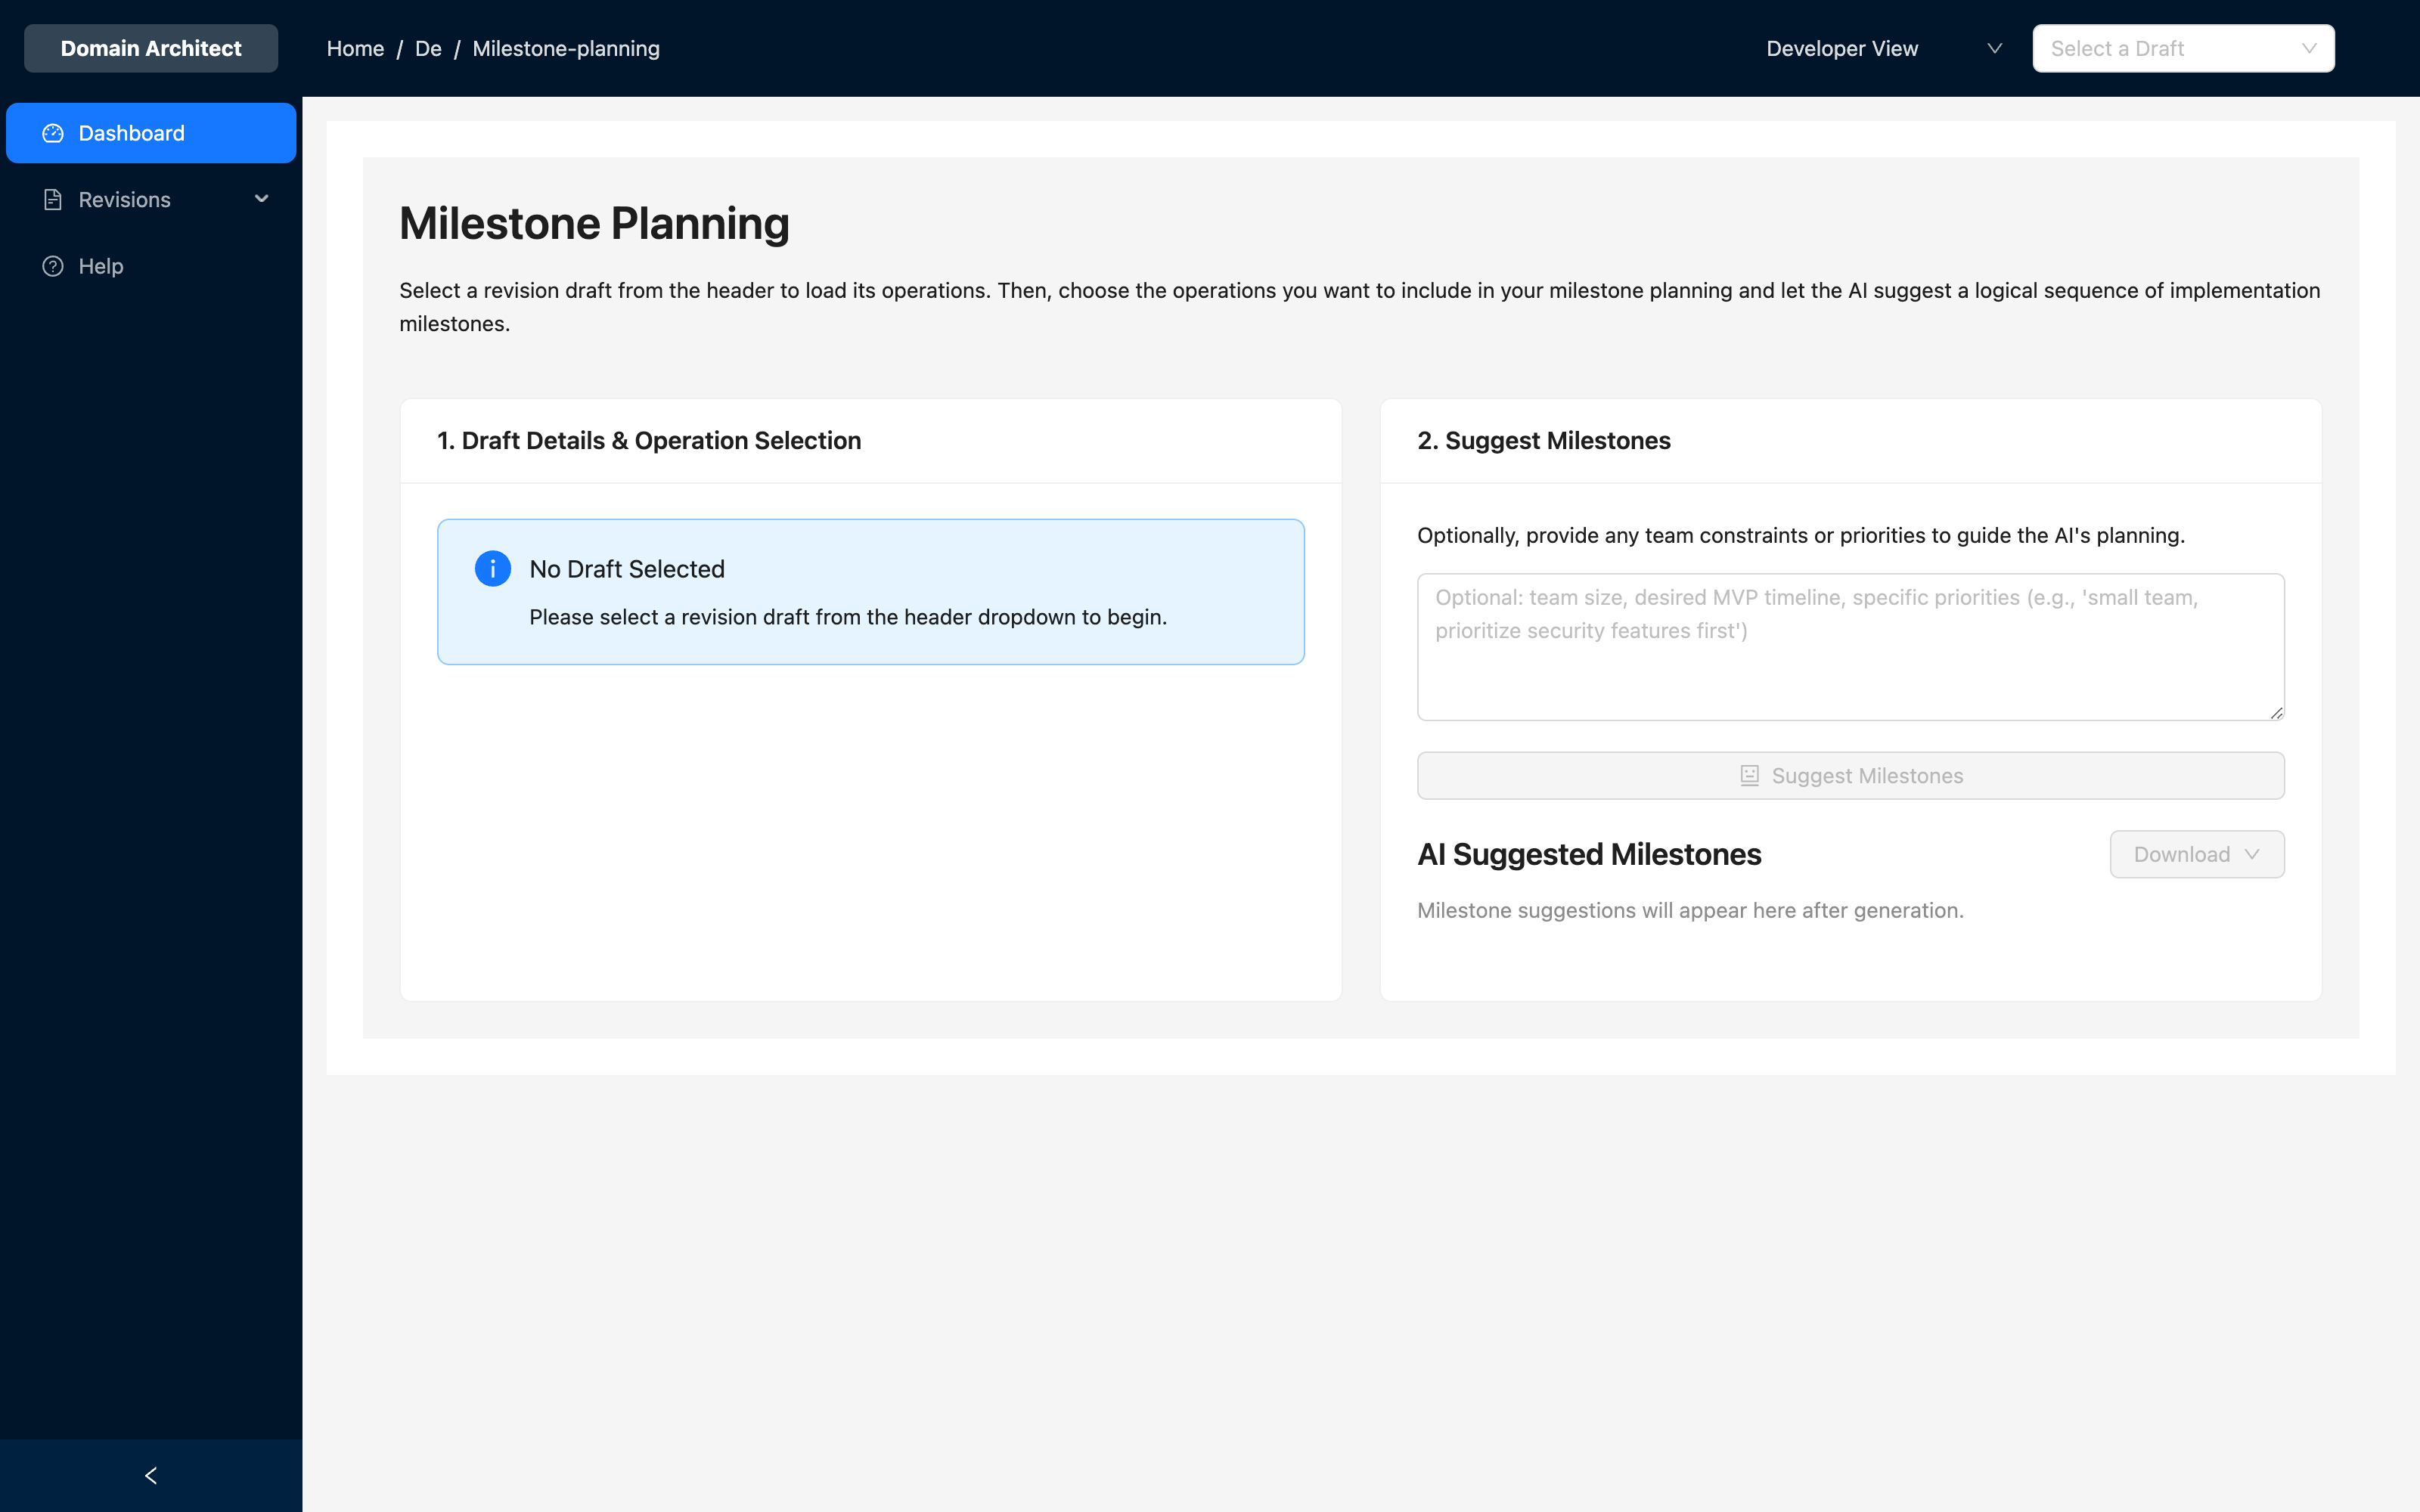This screenshot has width=2420, height=1512.
Task: Select the Help menu item
Action: coord(101,266)
